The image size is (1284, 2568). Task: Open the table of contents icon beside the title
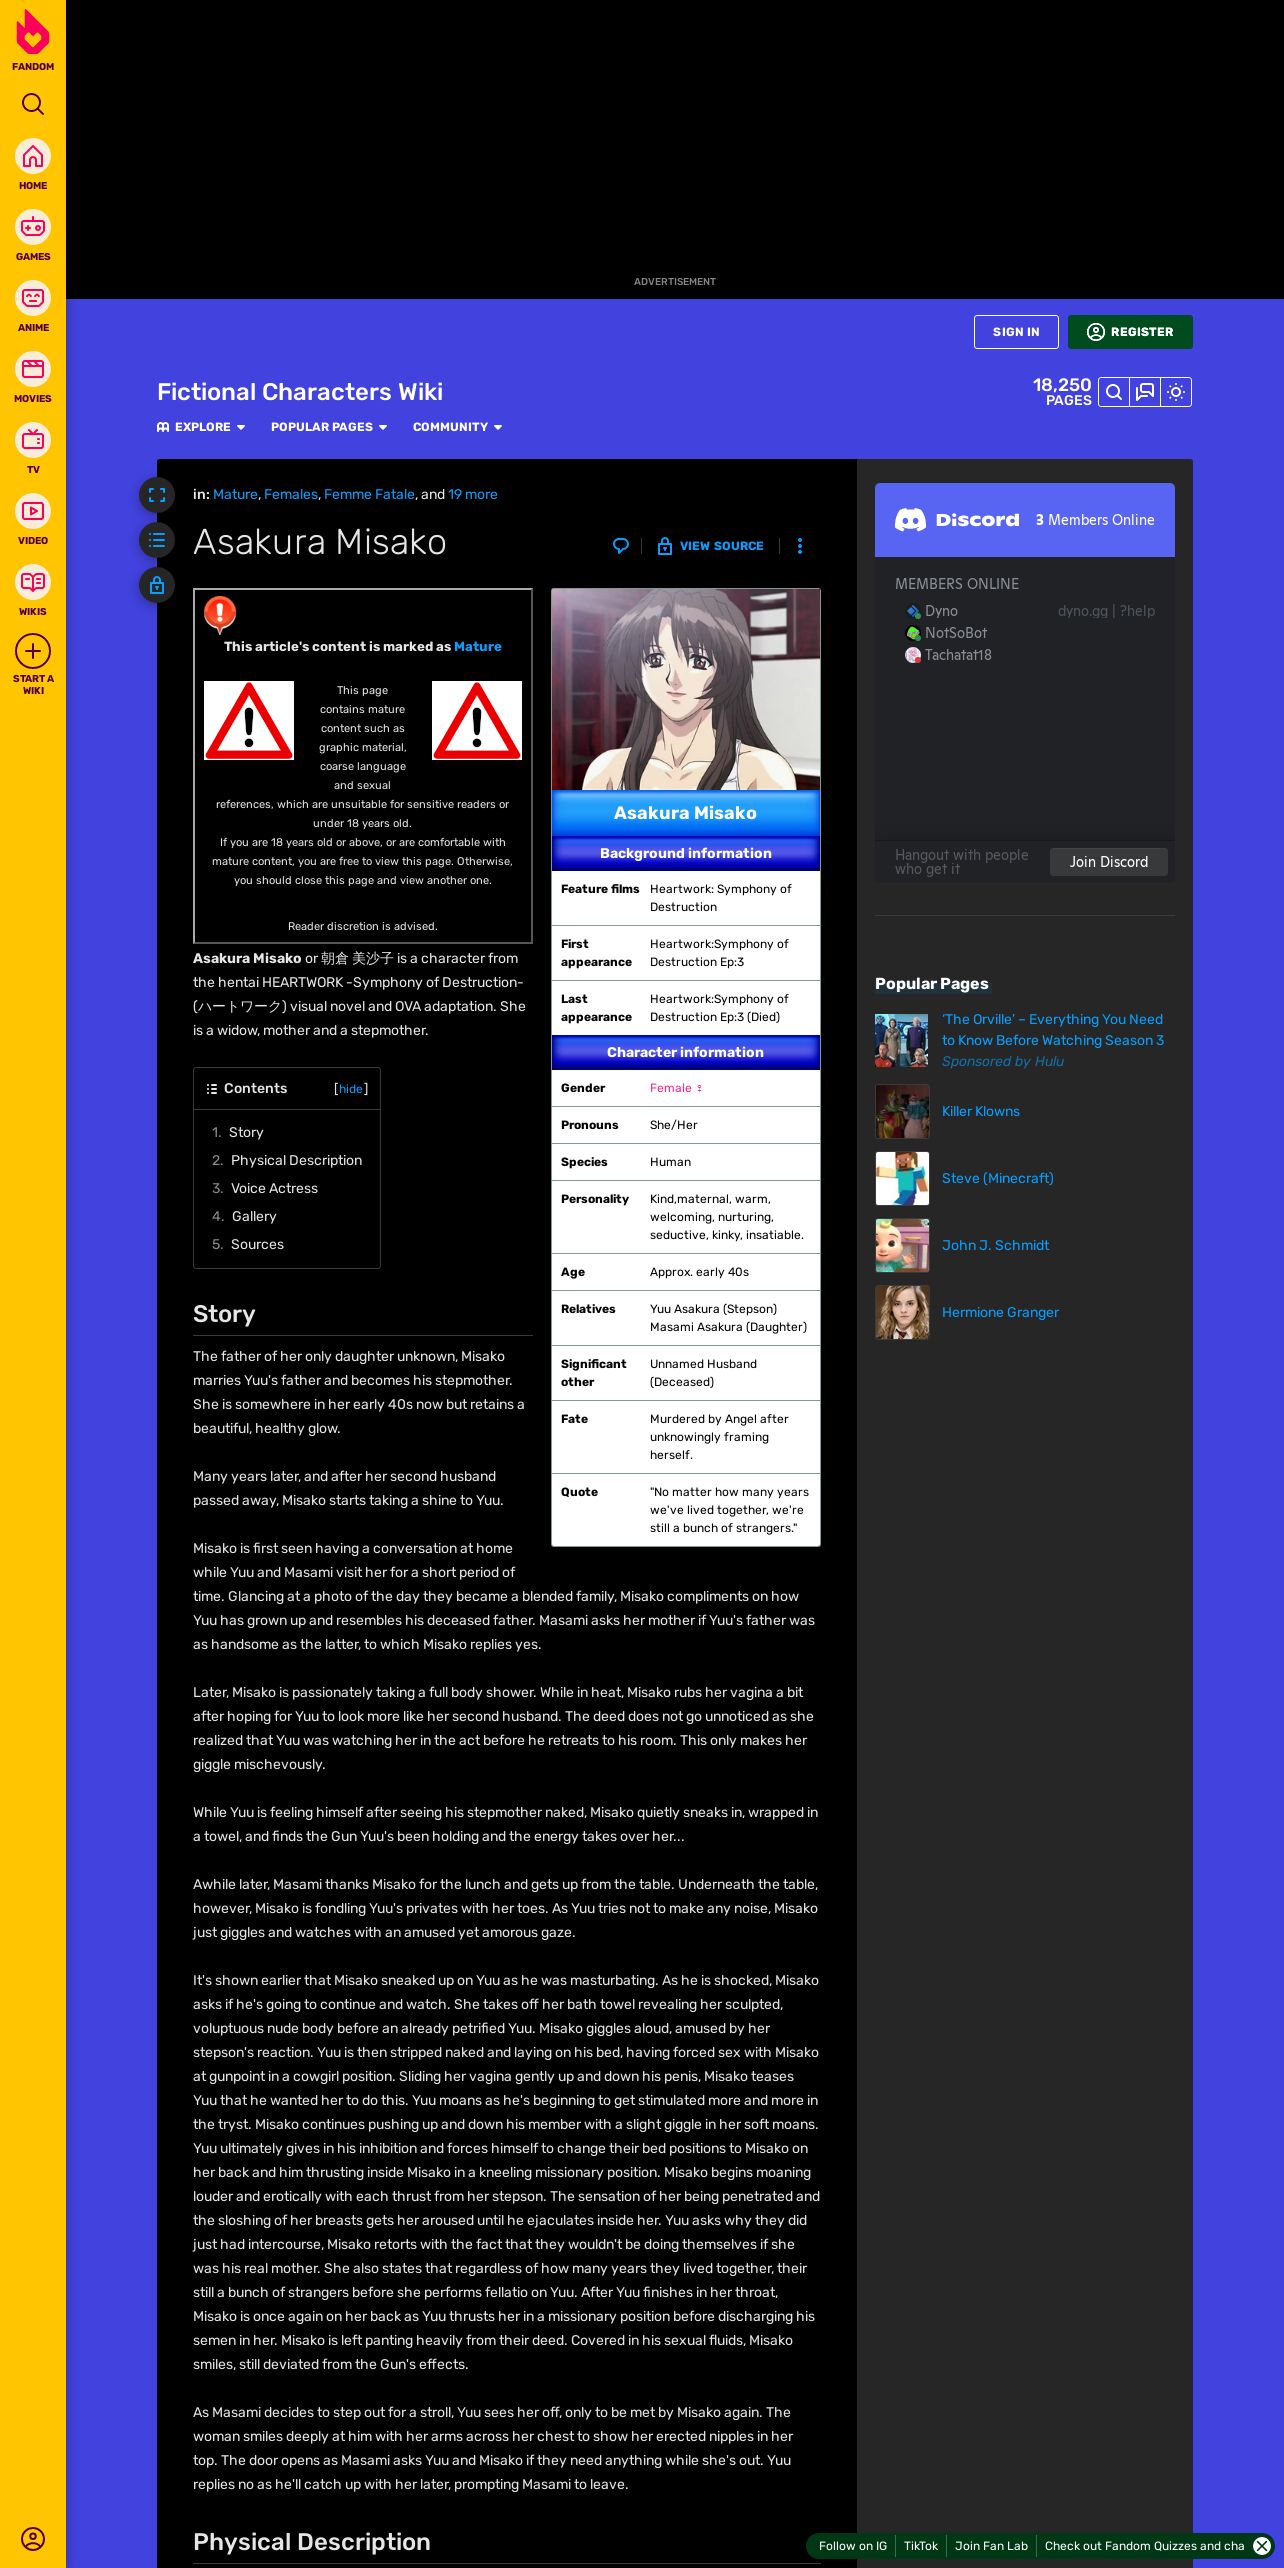(157, 541)
